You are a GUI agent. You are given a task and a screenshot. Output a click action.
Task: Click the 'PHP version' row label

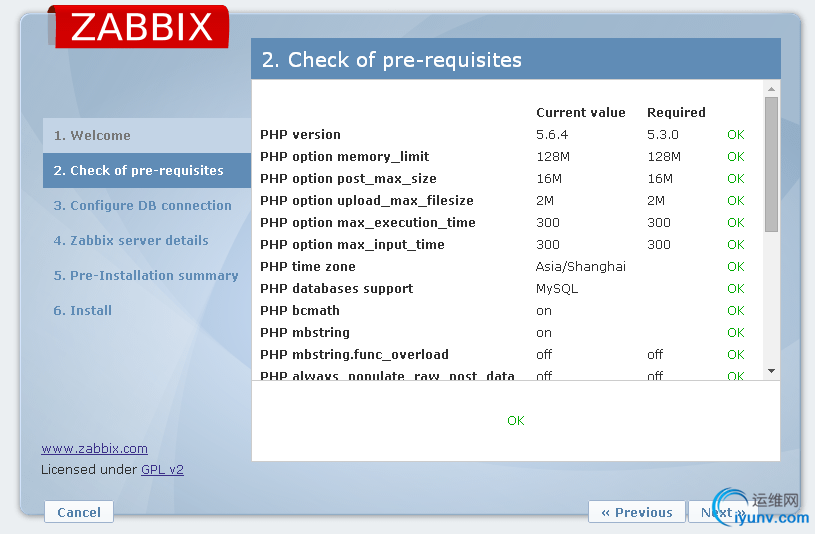point(300,135)
